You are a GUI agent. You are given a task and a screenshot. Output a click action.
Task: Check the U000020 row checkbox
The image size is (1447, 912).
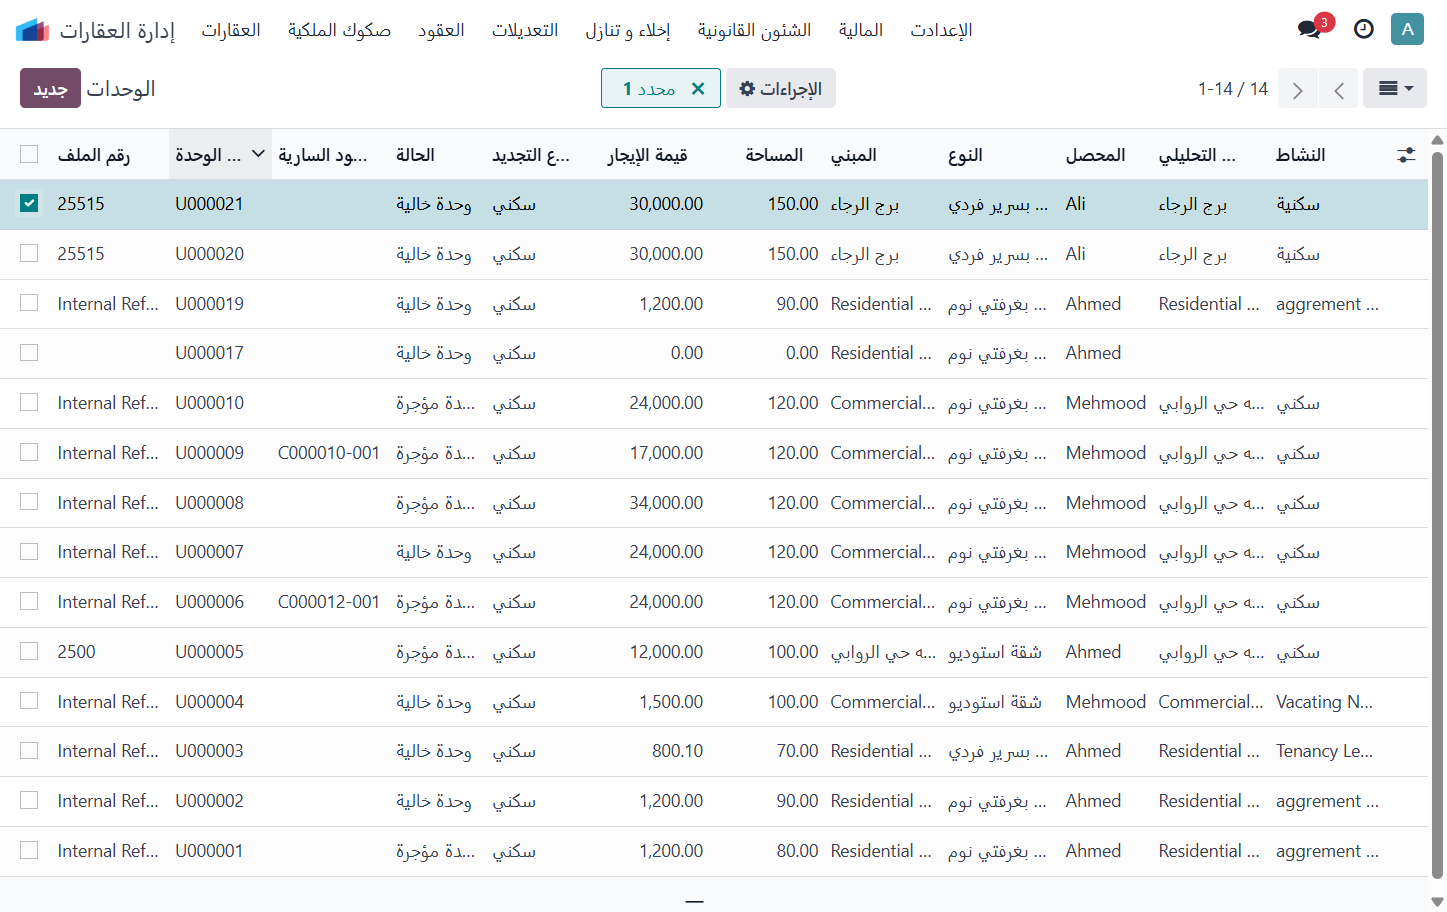click(x=29, y=253)
